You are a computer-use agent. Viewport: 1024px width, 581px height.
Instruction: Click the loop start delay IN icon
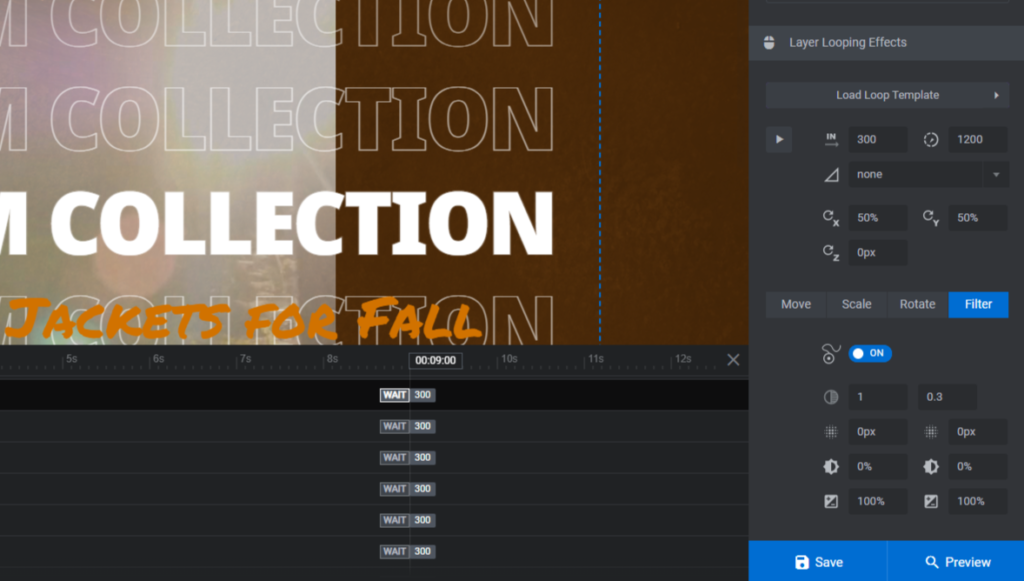(831, 139)
